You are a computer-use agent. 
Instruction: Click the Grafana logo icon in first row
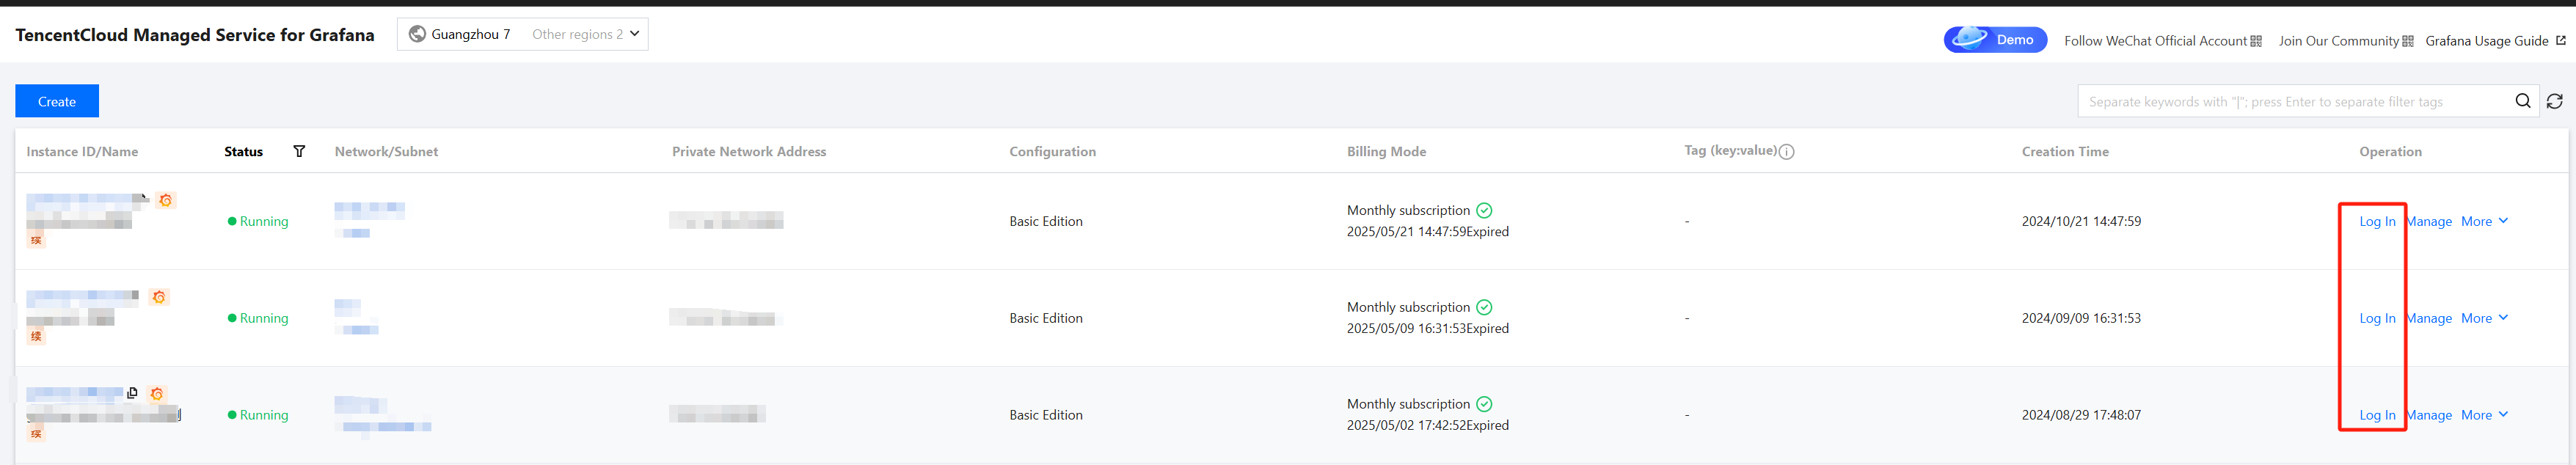(166, 200)
